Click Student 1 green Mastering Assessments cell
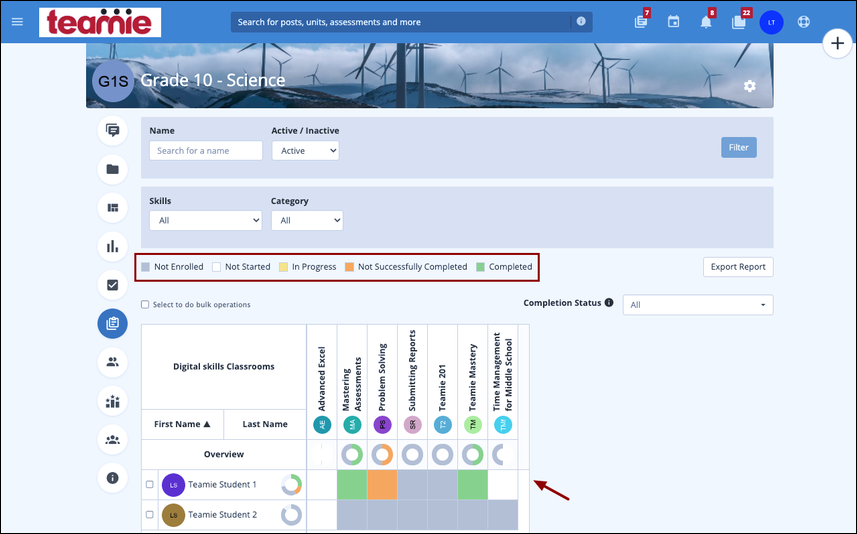This screenshot has height=534, width=857. (352, 485)
